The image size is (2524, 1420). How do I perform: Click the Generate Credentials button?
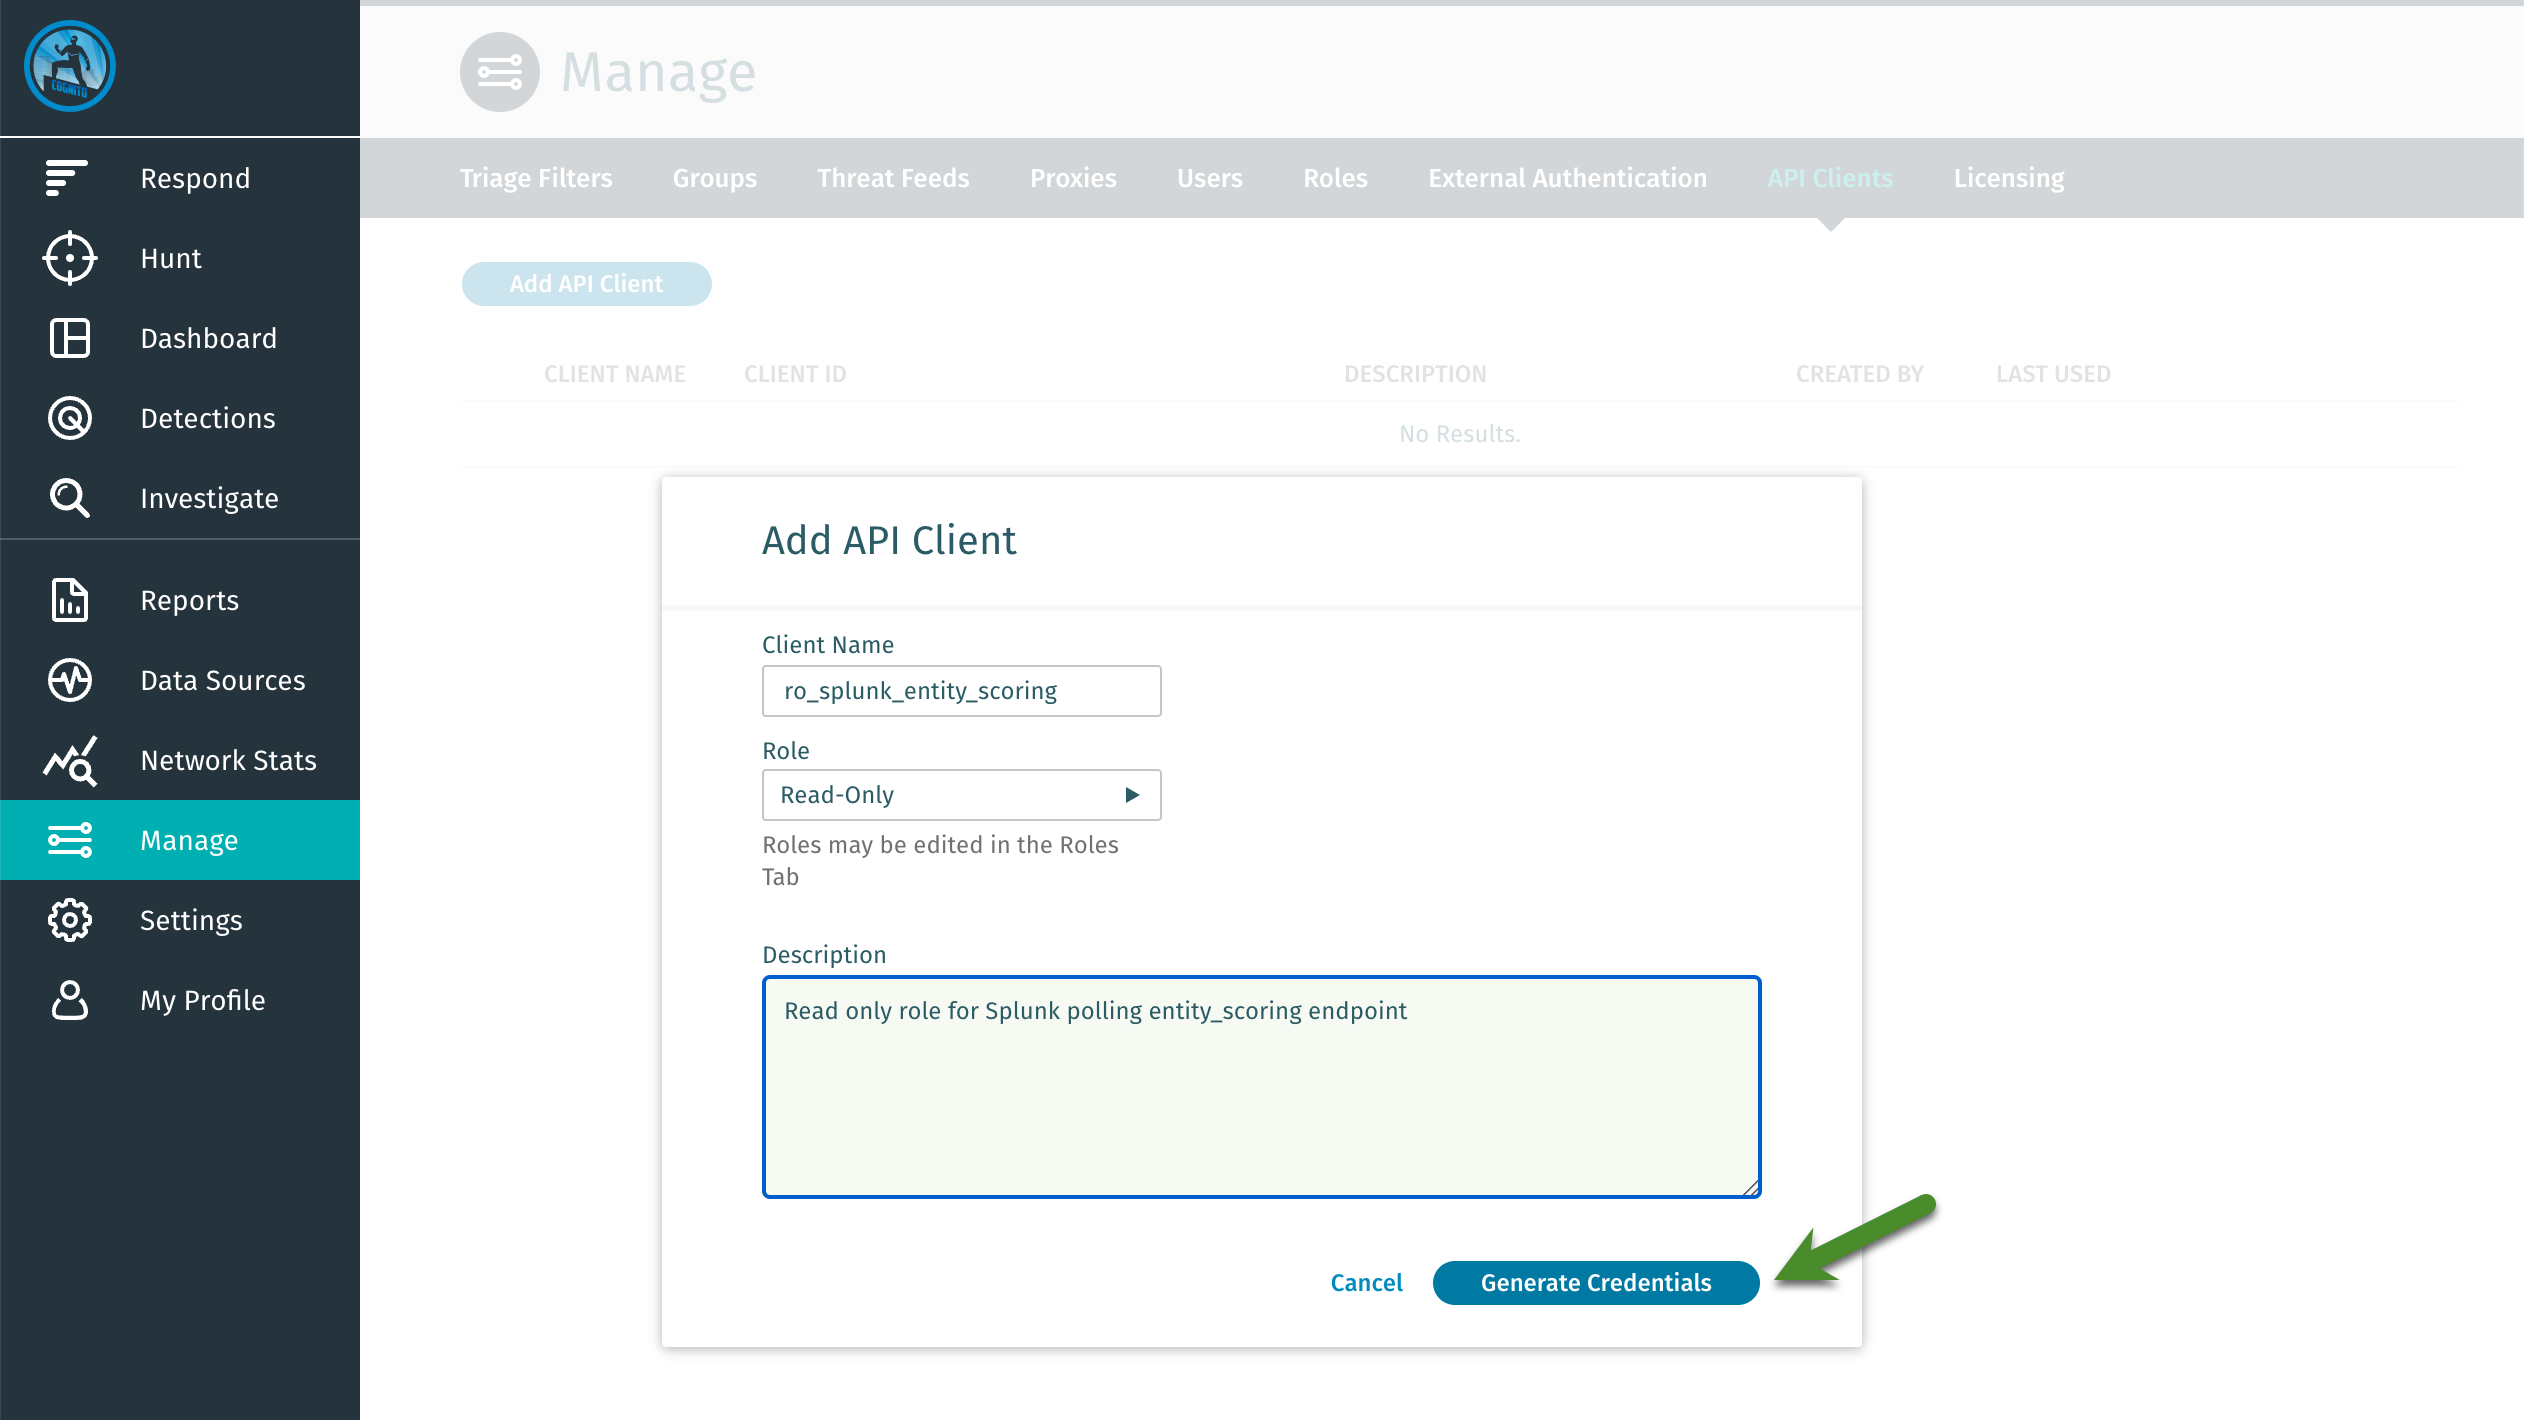click(1595, 1282)
